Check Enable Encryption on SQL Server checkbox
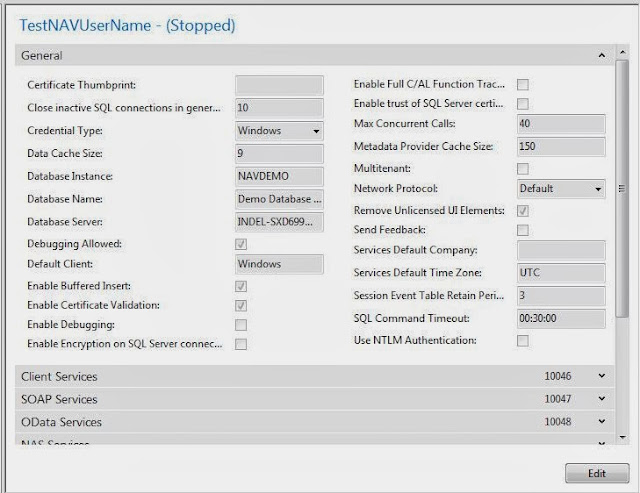 pyautogui.click(x=241, y=344)
